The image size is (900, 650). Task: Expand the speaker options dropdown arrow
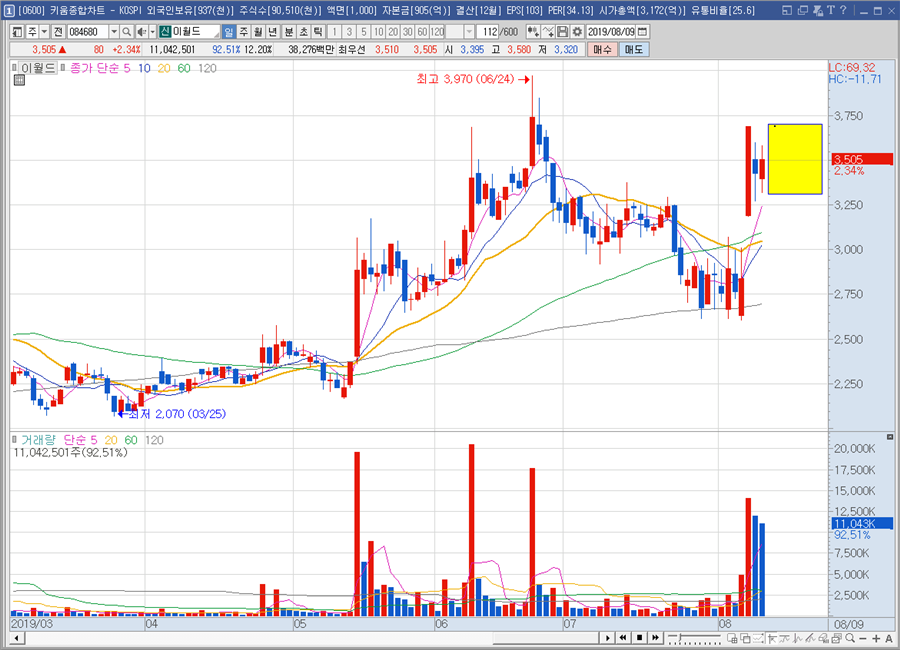click(153, 32)
